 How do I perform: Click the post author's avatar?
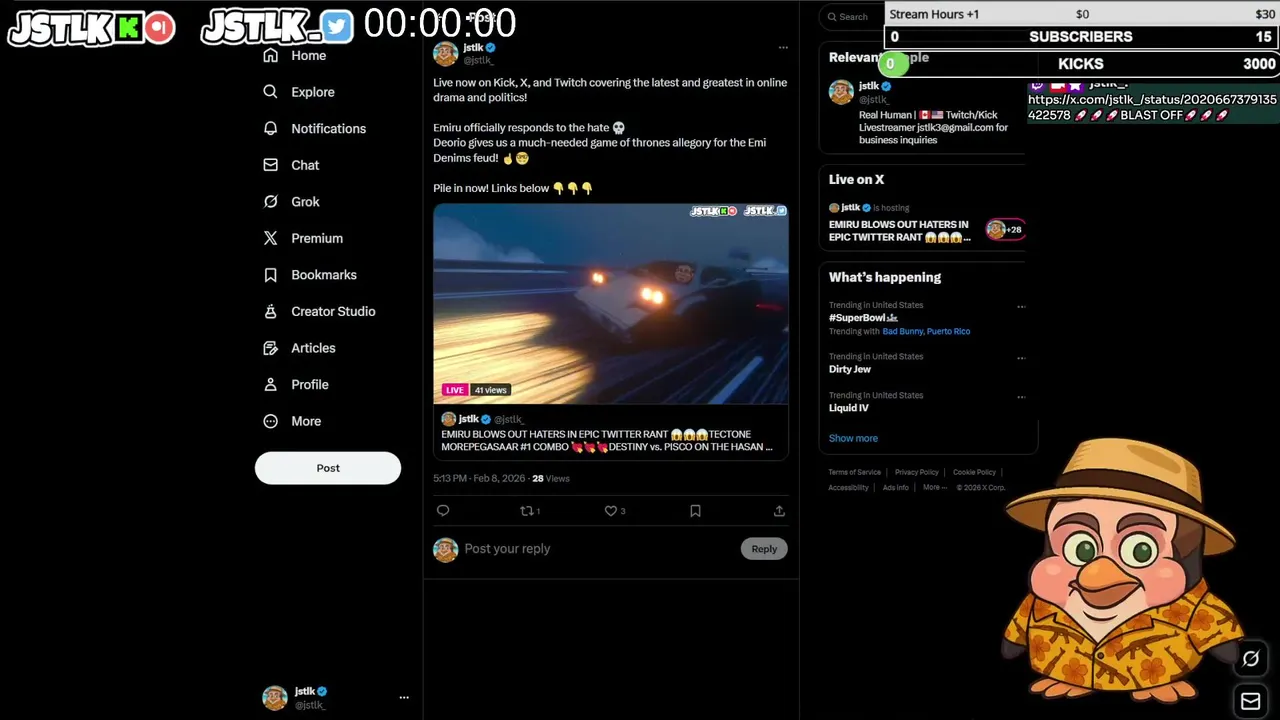point(446,54)
